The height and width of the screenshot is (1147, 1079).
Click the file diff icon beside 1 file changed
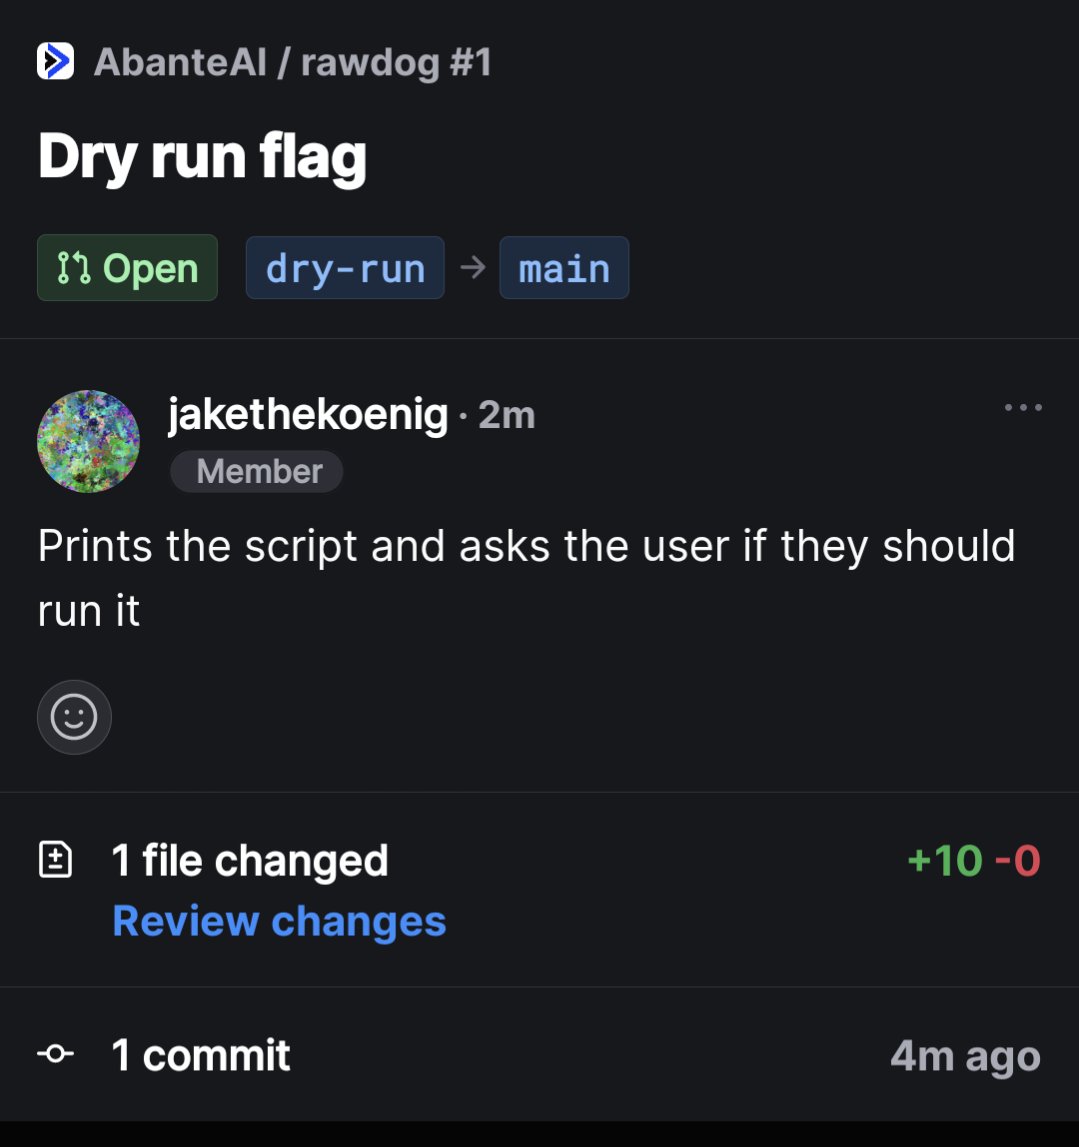coord(56,859)
